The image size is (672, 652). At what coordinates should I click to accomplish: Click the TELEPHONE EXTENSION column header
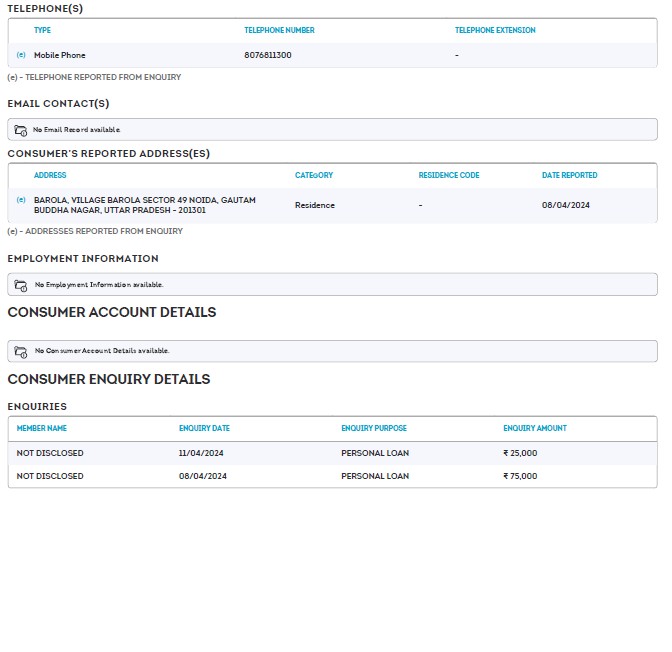click(495, 30)
